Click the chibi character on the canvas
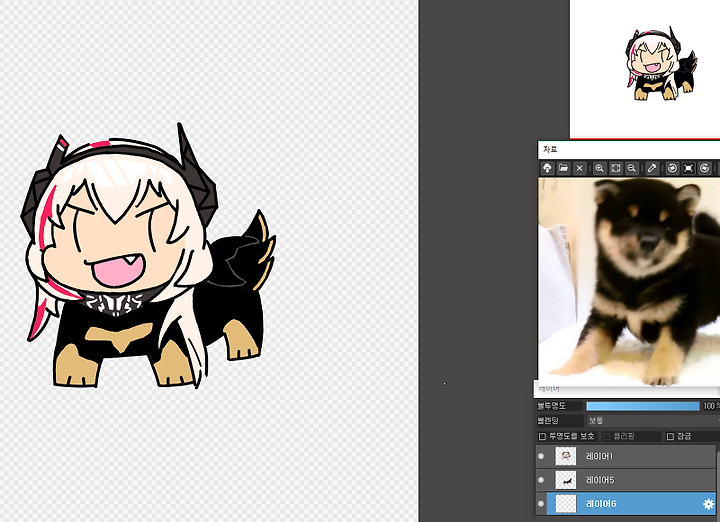The image size is (720, 522). point(148,257)
